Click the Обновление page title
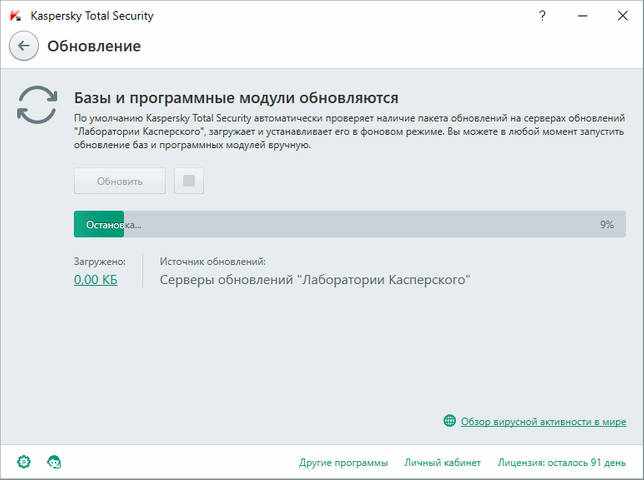This screenshot has height=480, width=644. [x=94, y=46]
